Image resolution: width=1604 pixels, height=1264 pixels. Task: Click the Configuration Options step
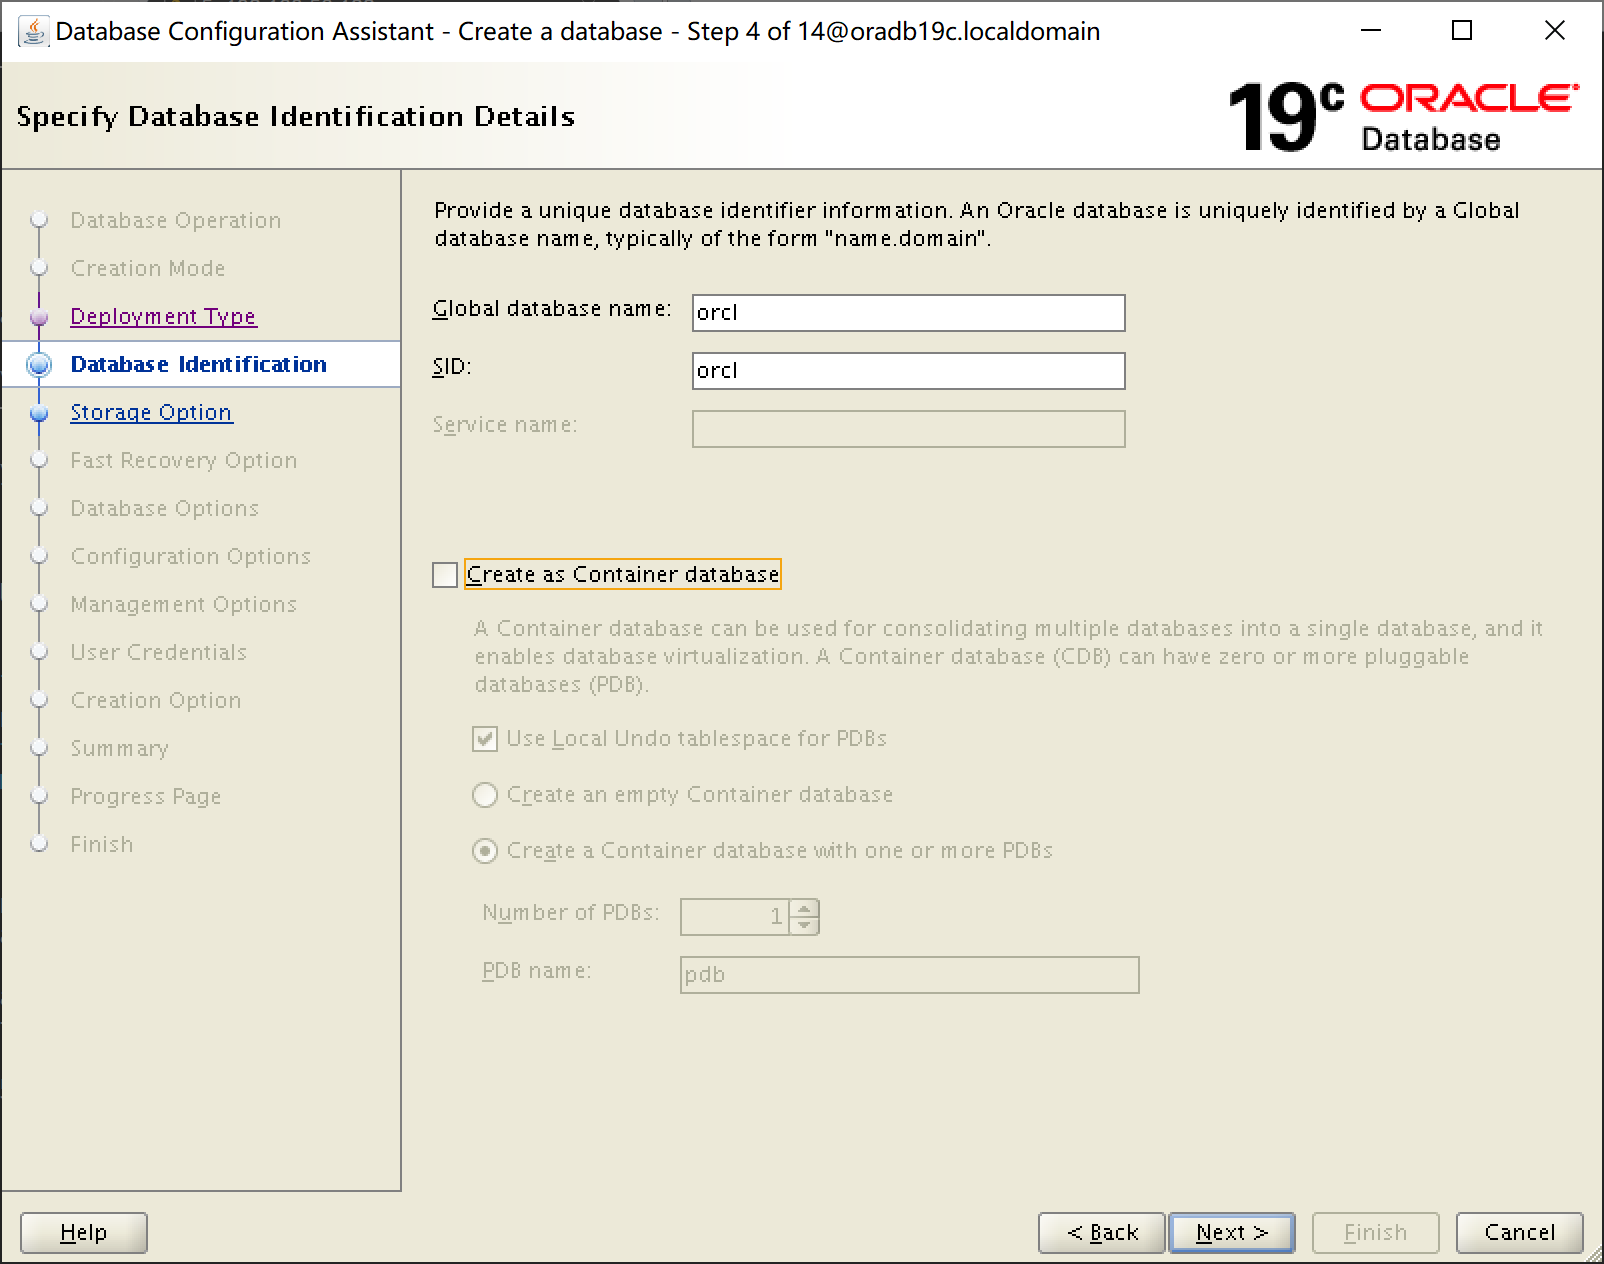(x=191, y=556)
